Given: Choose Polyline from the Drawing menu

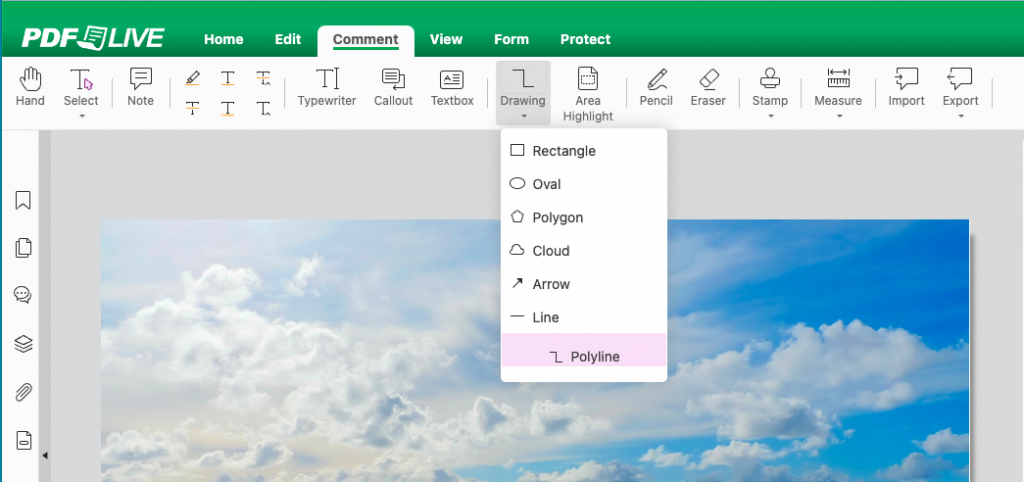Looking at the screenshot, I should (x=584, y=350).
